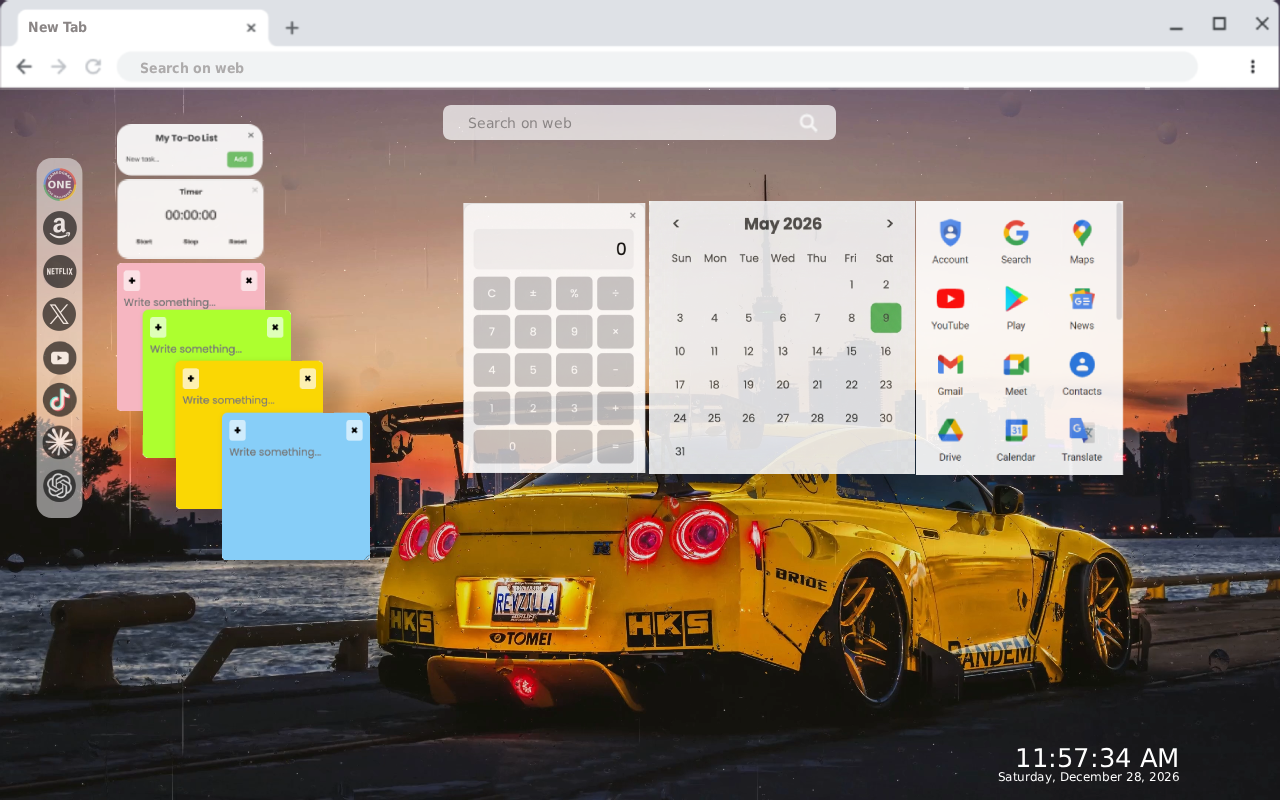Click the equals key on the calculator
This screenshot has width=1280, height=800.
coord(615,447)
